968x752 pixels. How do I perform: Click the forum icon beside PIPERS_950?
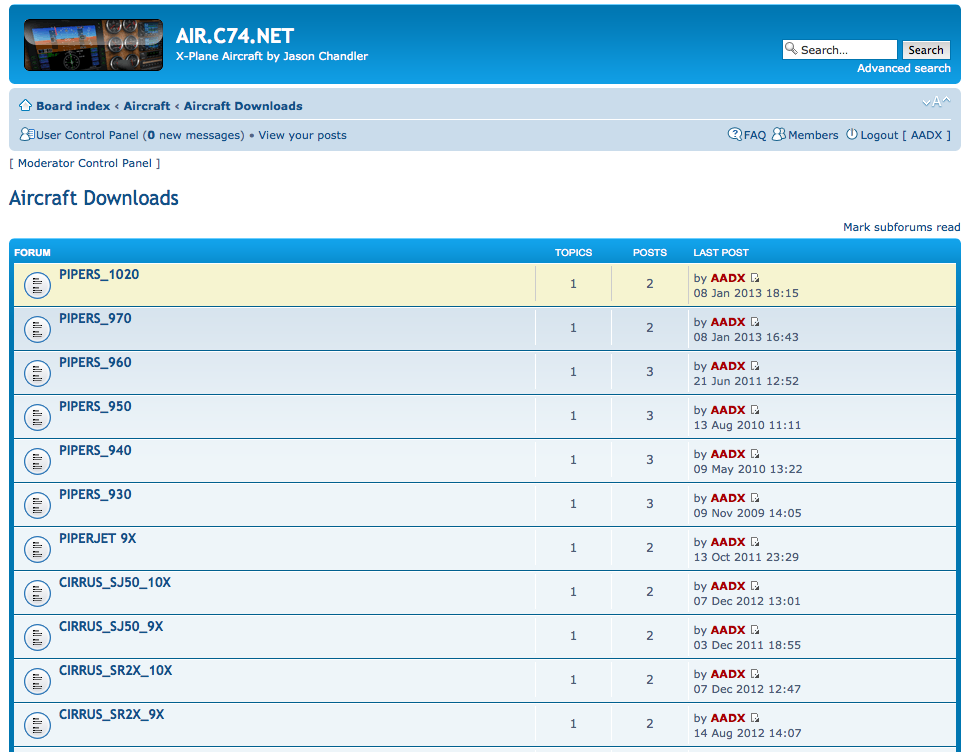[37, 417]
